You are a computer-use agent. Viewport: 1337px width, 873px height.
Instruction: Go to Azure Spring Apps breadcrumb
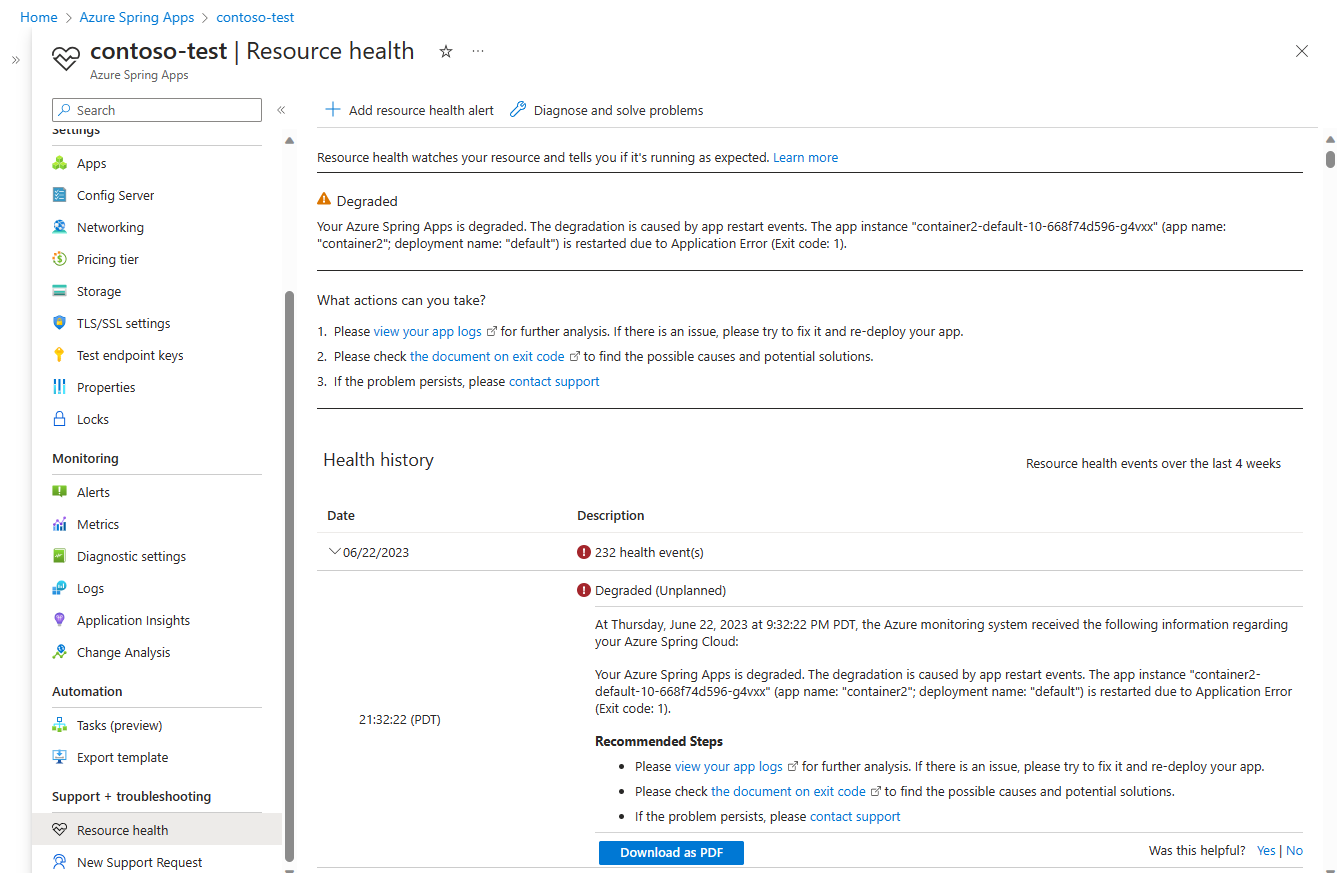pos(137,17)
